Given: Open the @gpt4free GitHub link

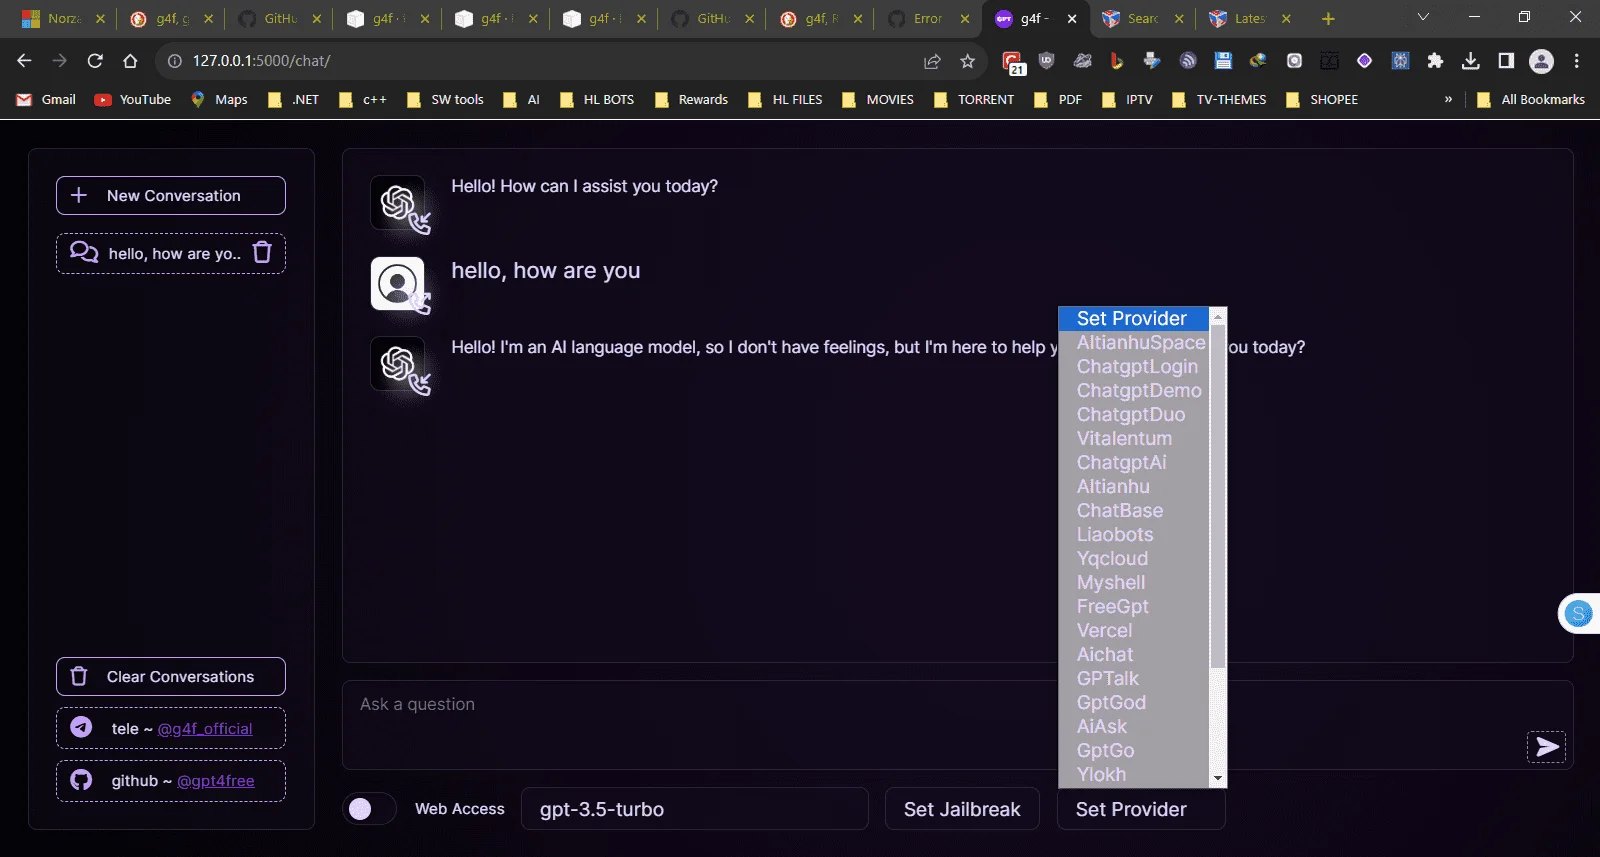Looking at the screenshot, I should [x=216, y=780].
